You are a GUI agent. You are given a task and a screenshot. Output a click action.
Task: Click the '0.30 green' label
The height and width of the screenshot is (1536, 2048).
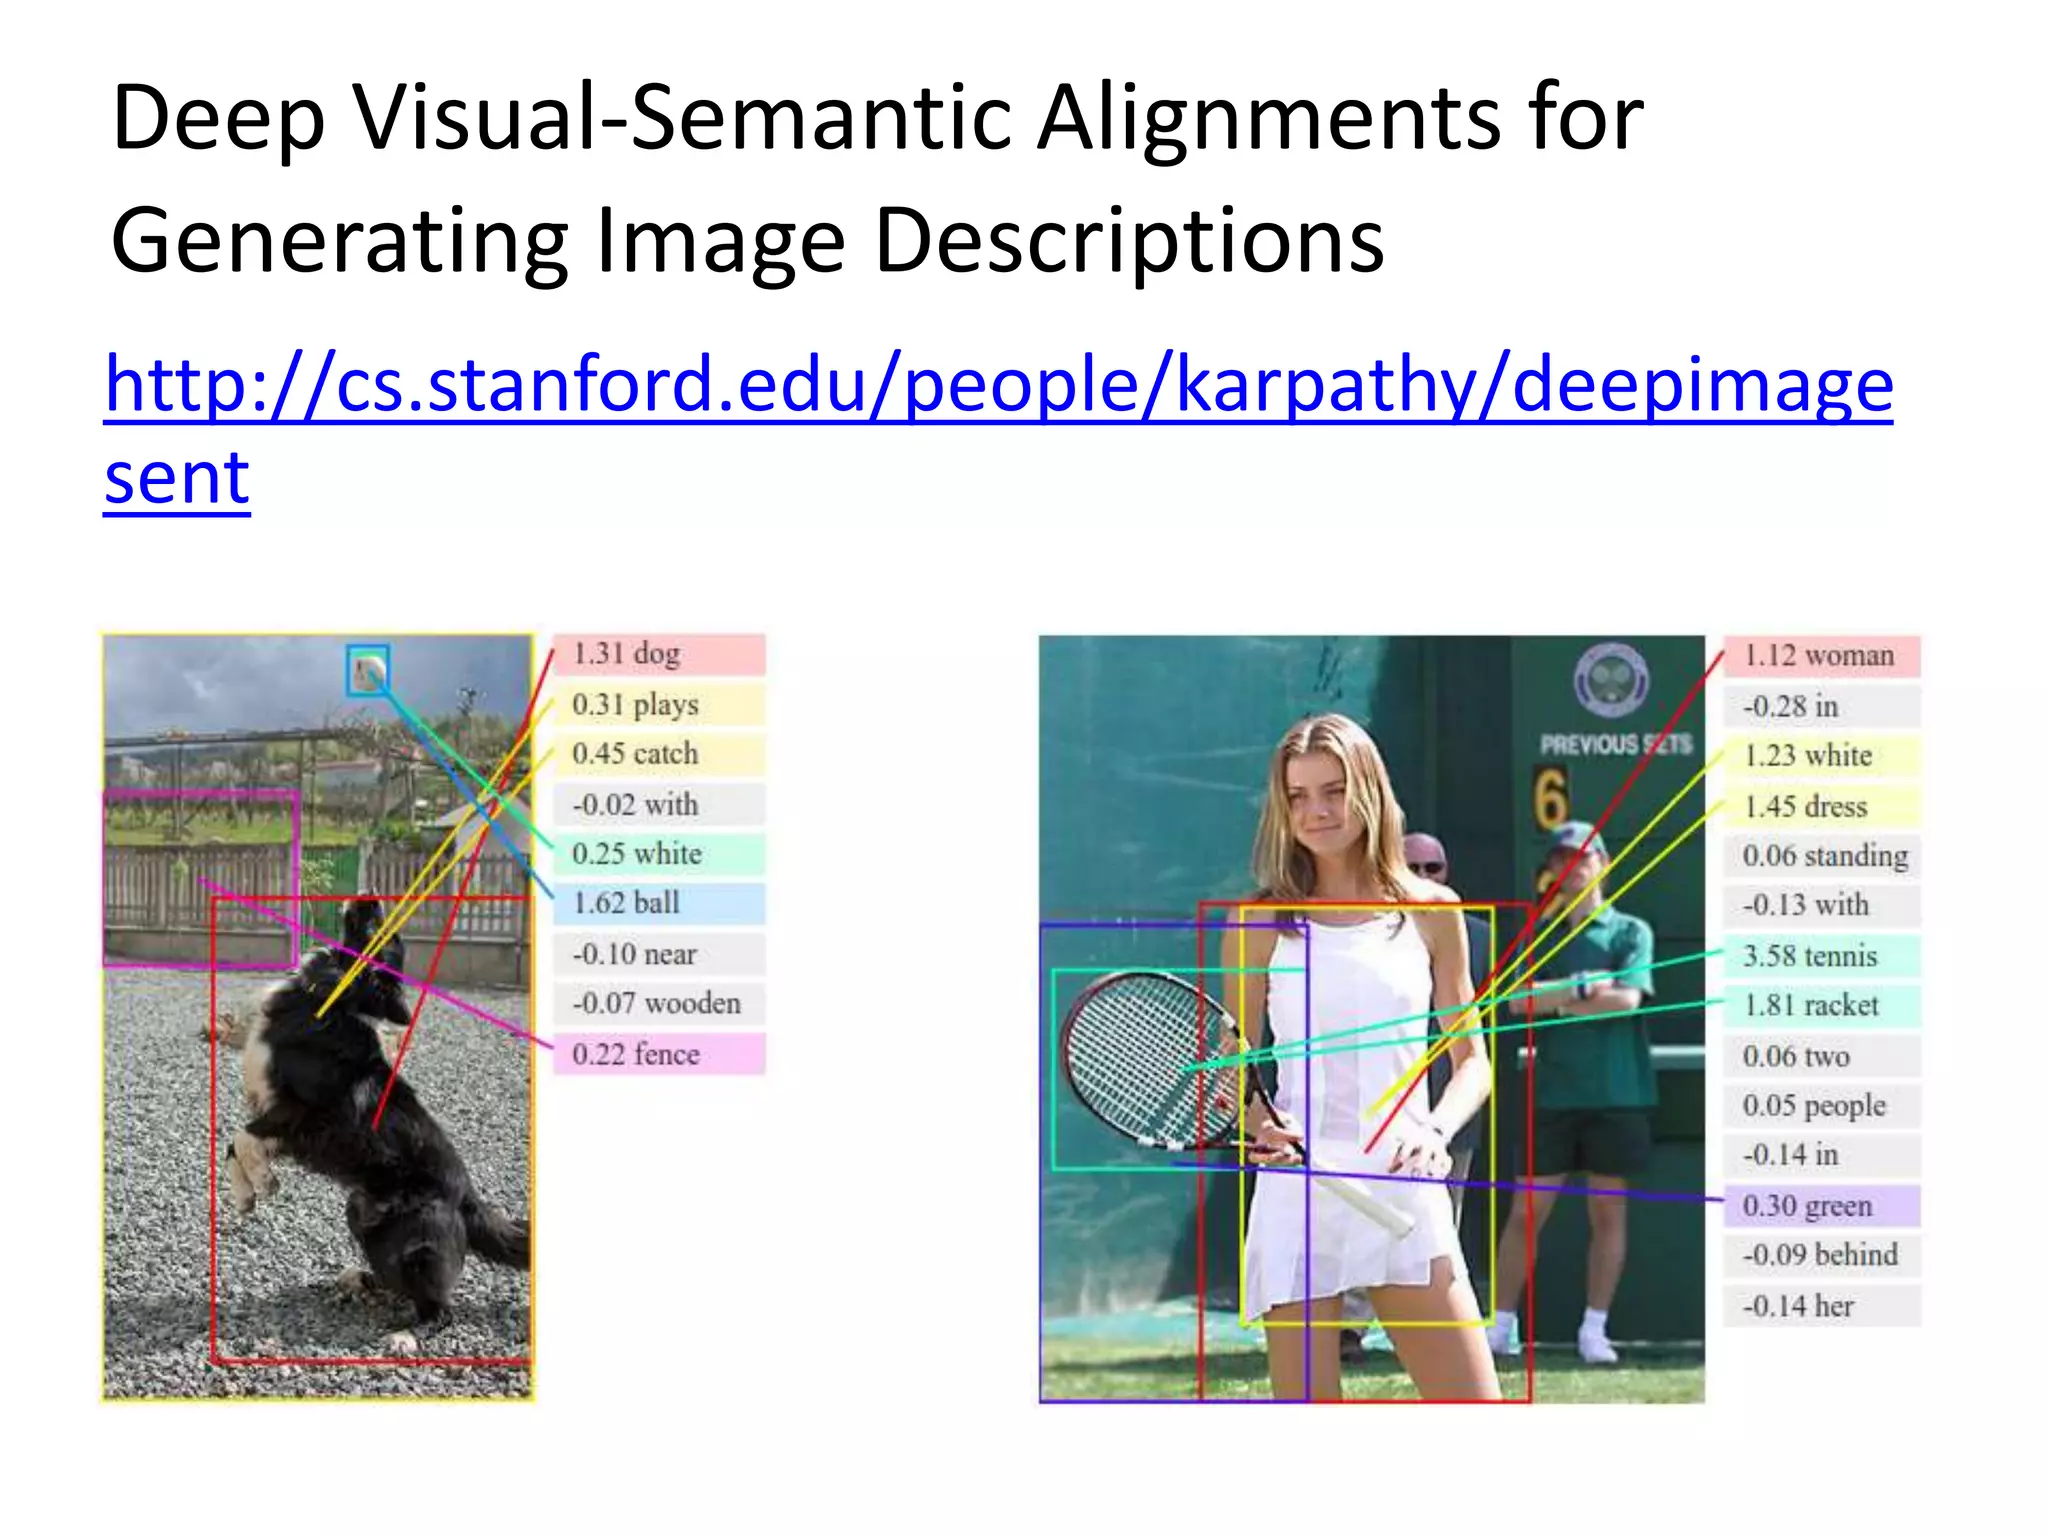pyautogui.click(x=1822, y=1206)
